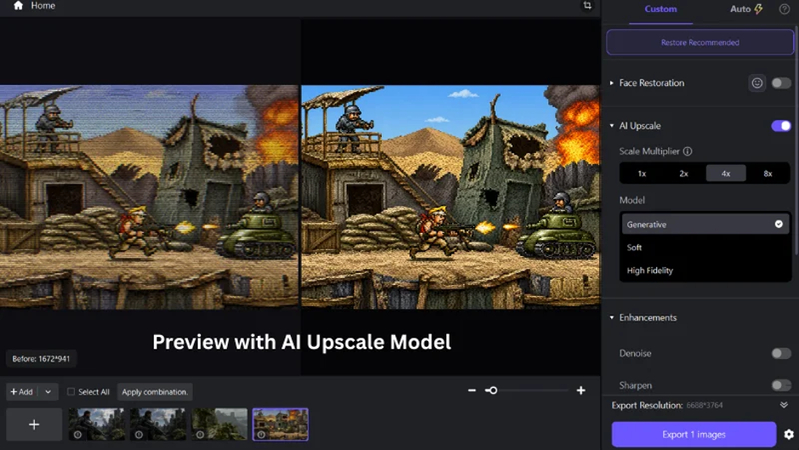Click the checkmark icon on the Generative model
The height and width of the screenshot is (450, 799).
pos(779,224)
